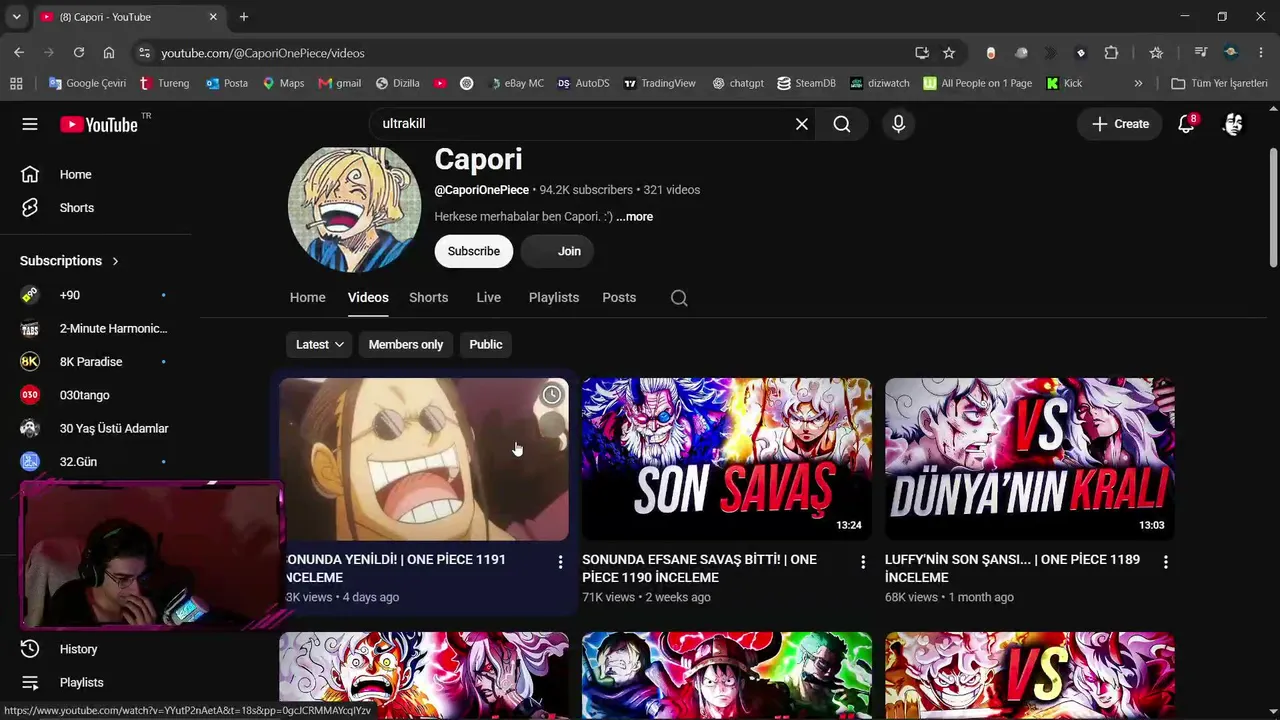1280x720 pixels.
Task: Reload the page
Action: click(79, 53)
